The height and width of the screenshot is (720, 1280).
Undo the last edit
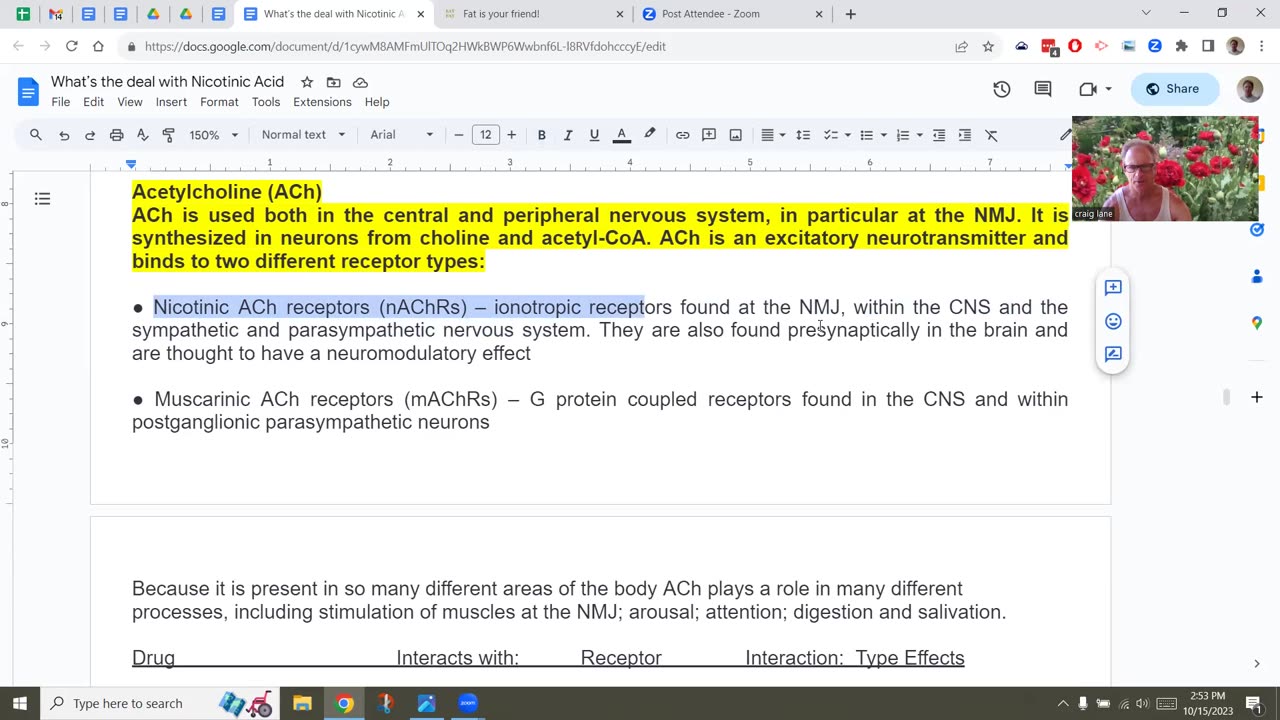(x=64, y=135)
